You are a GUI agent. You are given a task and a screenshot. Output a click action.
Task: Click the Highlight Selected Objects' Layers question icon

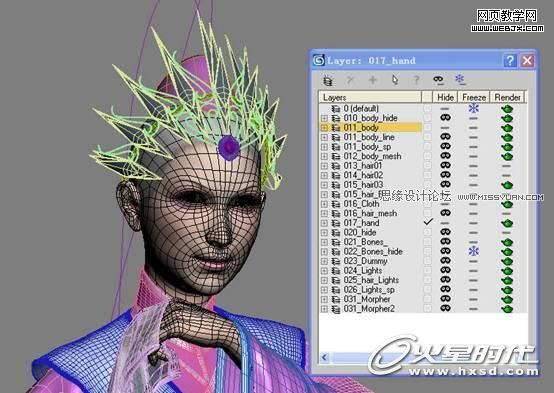(x=416, y=80)
